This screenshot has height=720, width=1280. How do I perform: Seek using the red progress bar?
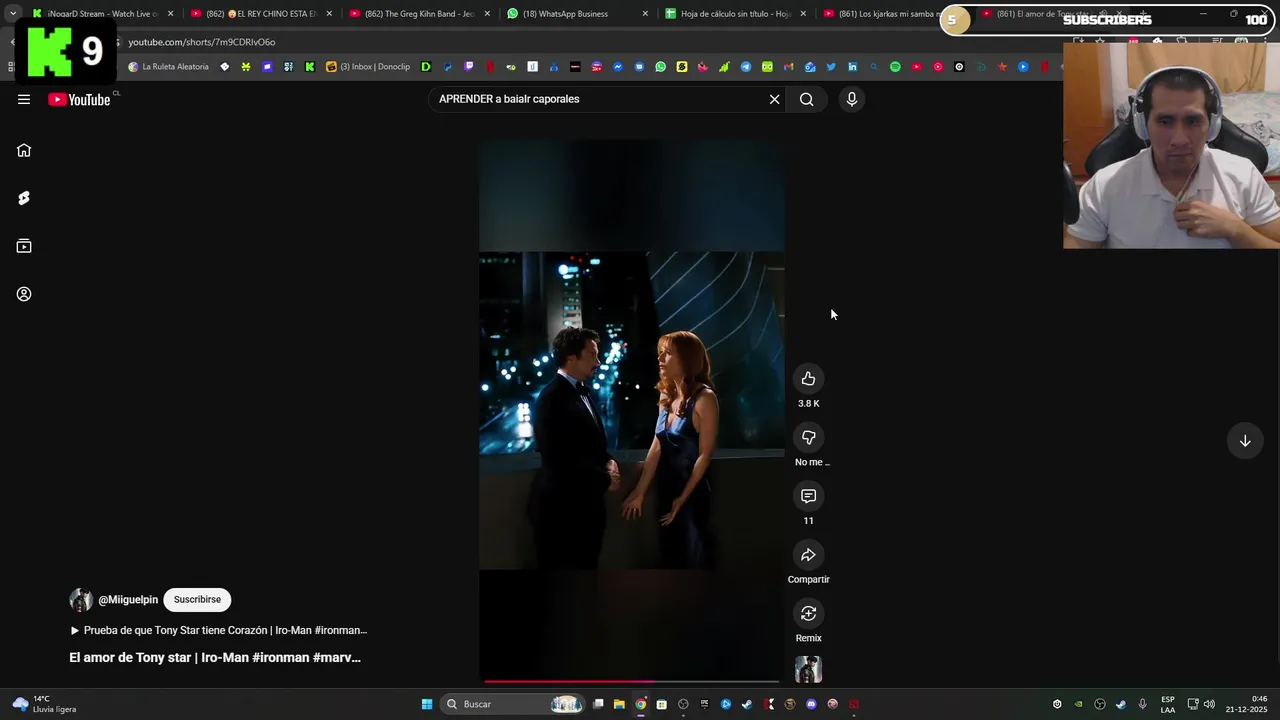(631, 682)
